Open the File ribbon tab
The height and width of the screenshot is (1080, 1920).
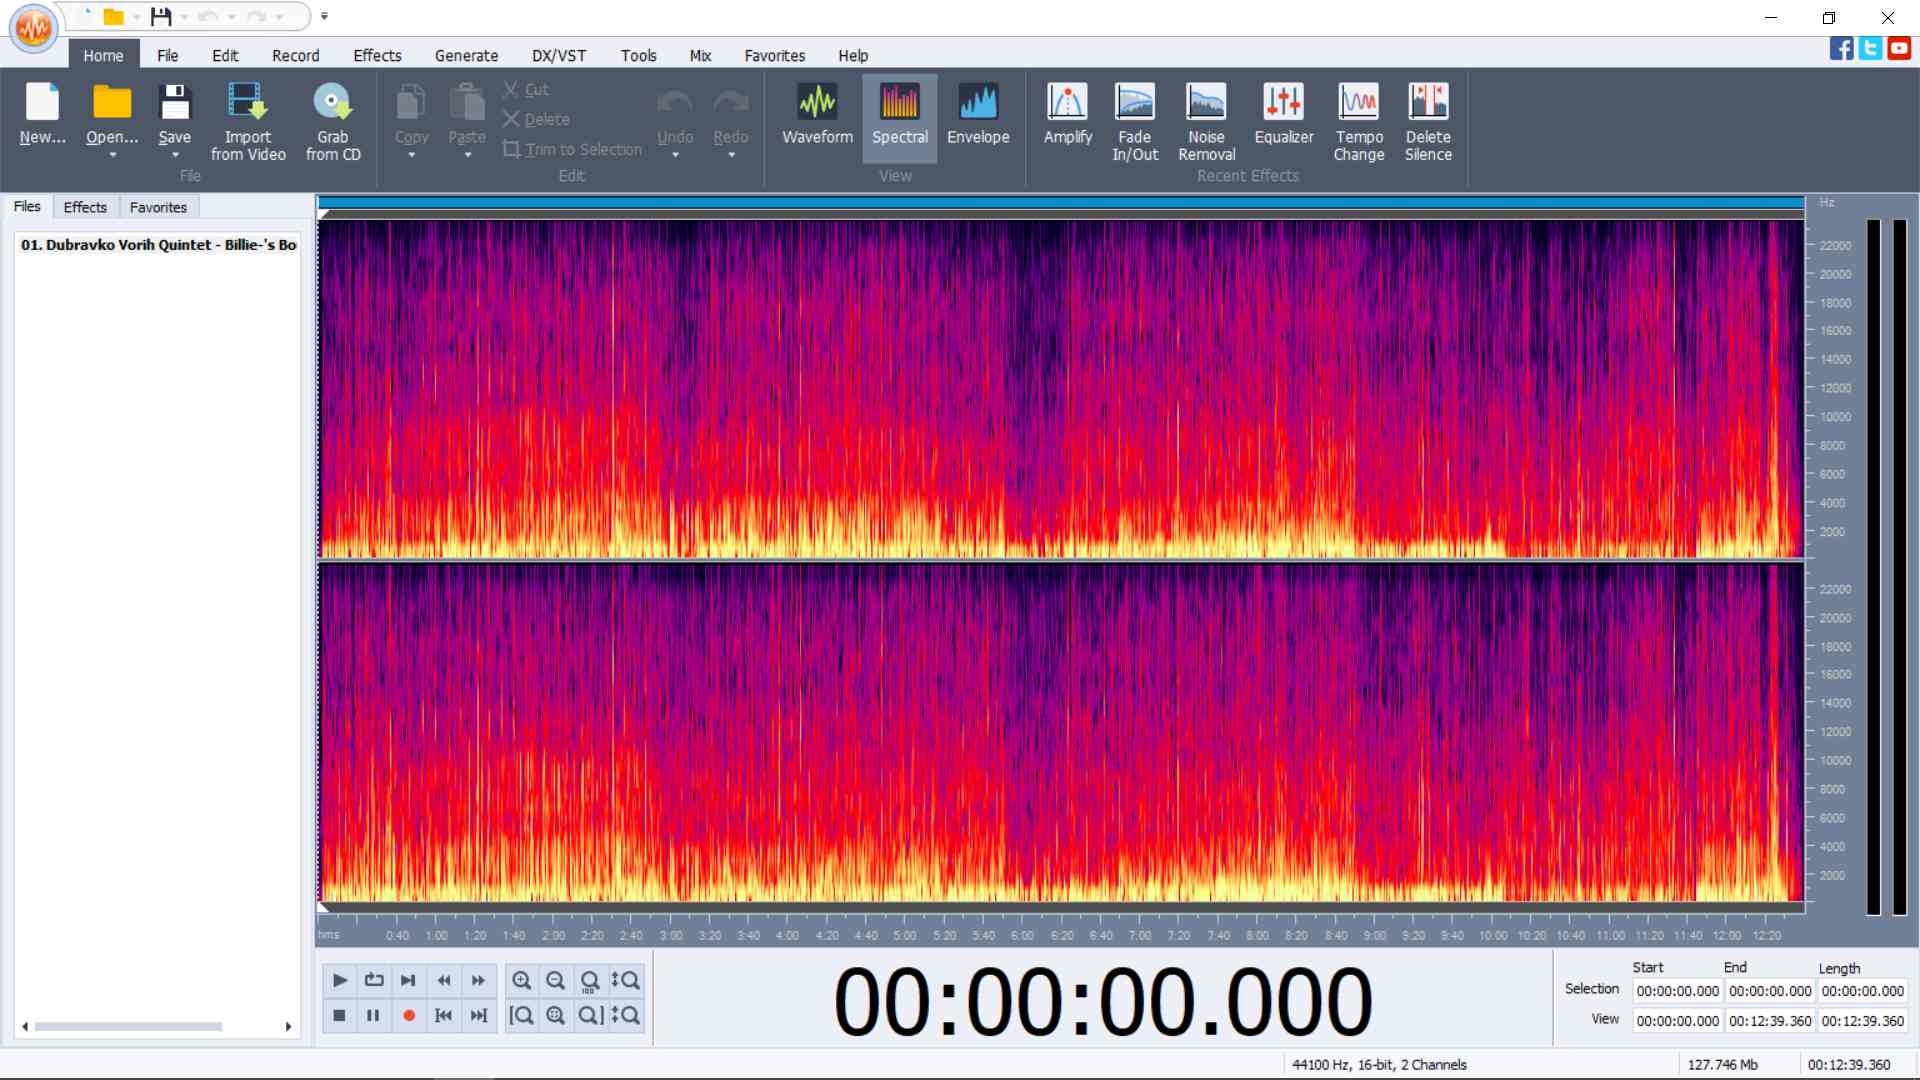[167, 55]
